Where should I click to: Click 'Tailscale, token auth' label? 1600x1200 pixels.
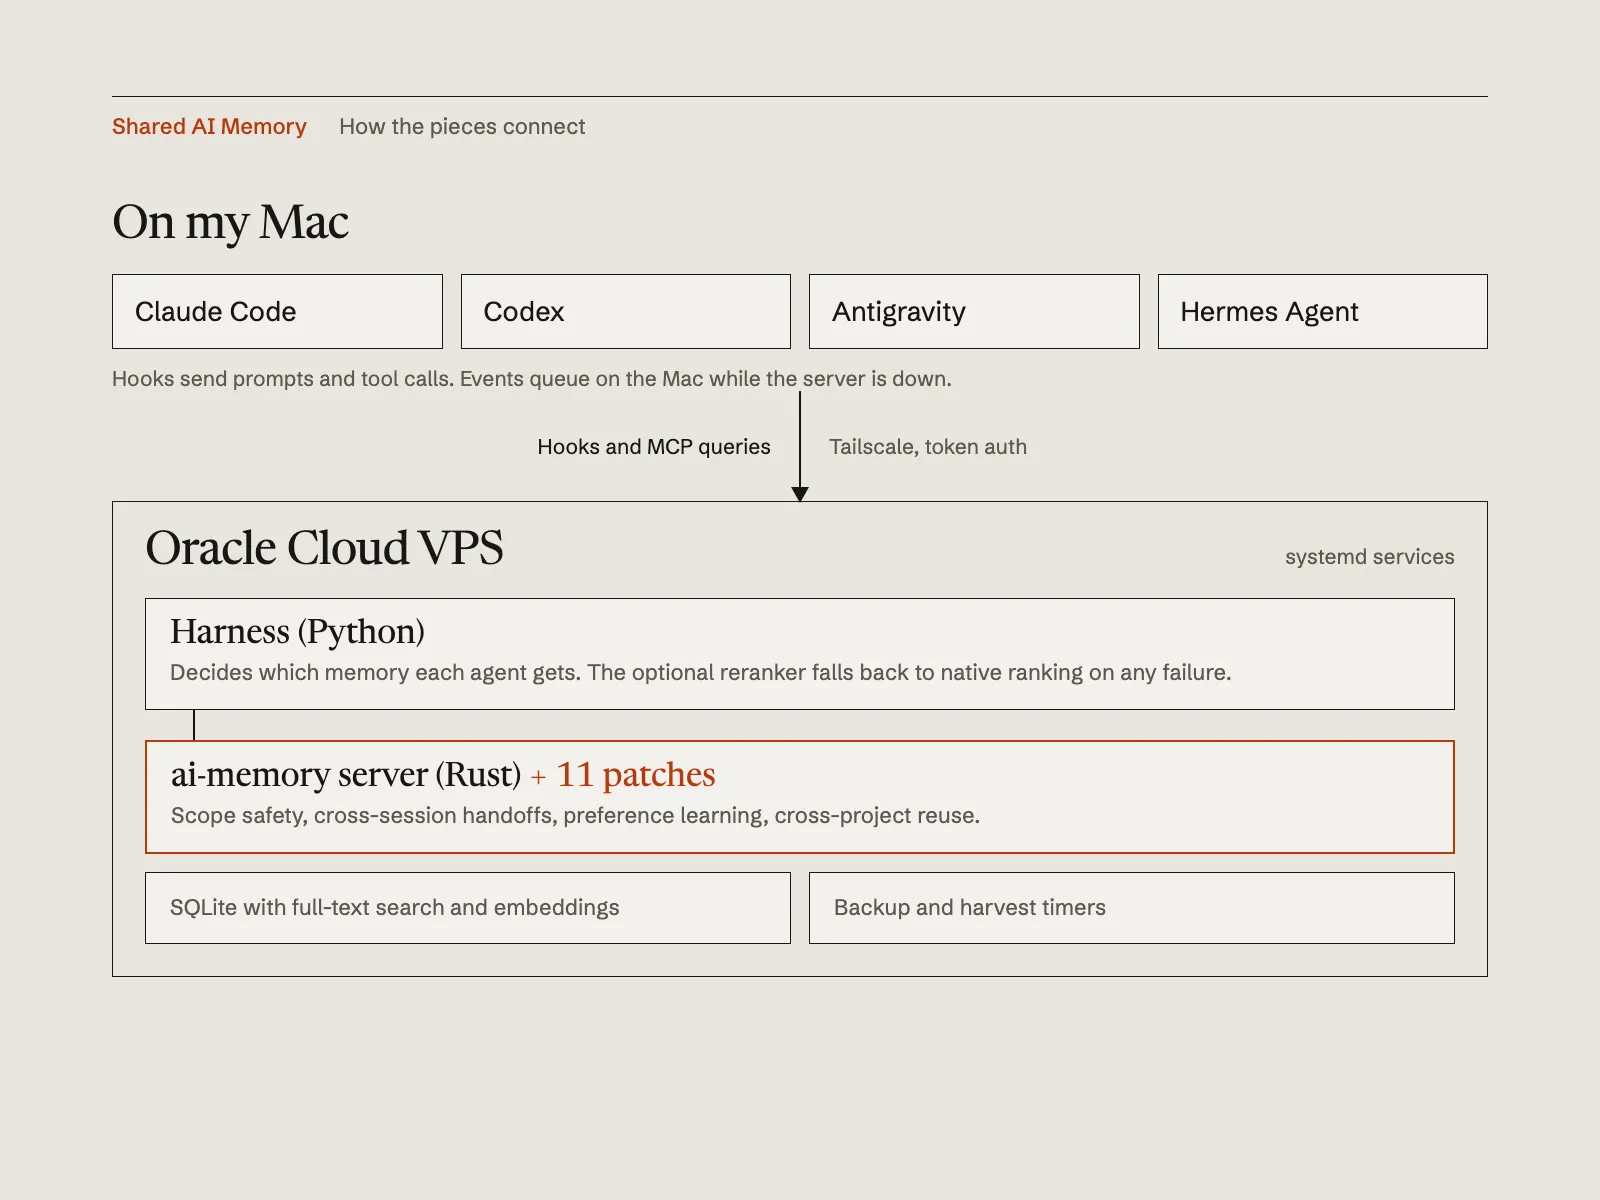tap(928, 447)
